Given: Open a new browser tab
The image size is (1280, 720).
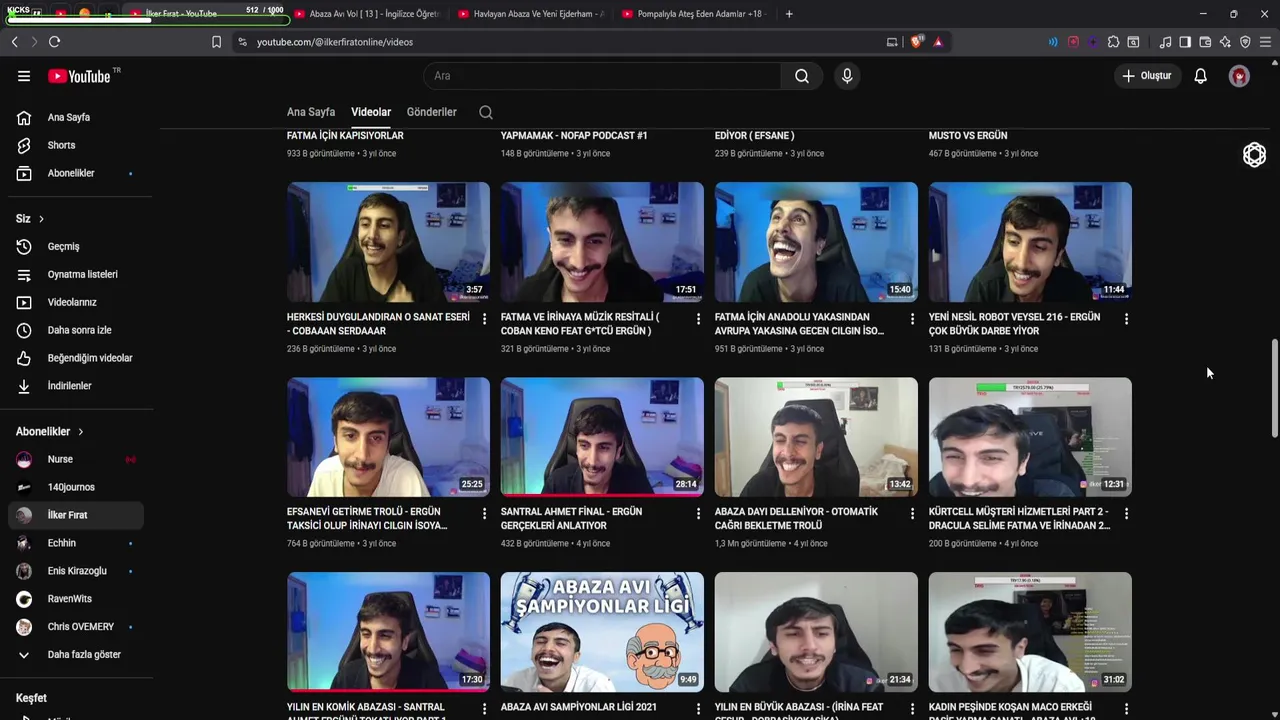Looking at the screenshot, I should (x=789, y=14).
